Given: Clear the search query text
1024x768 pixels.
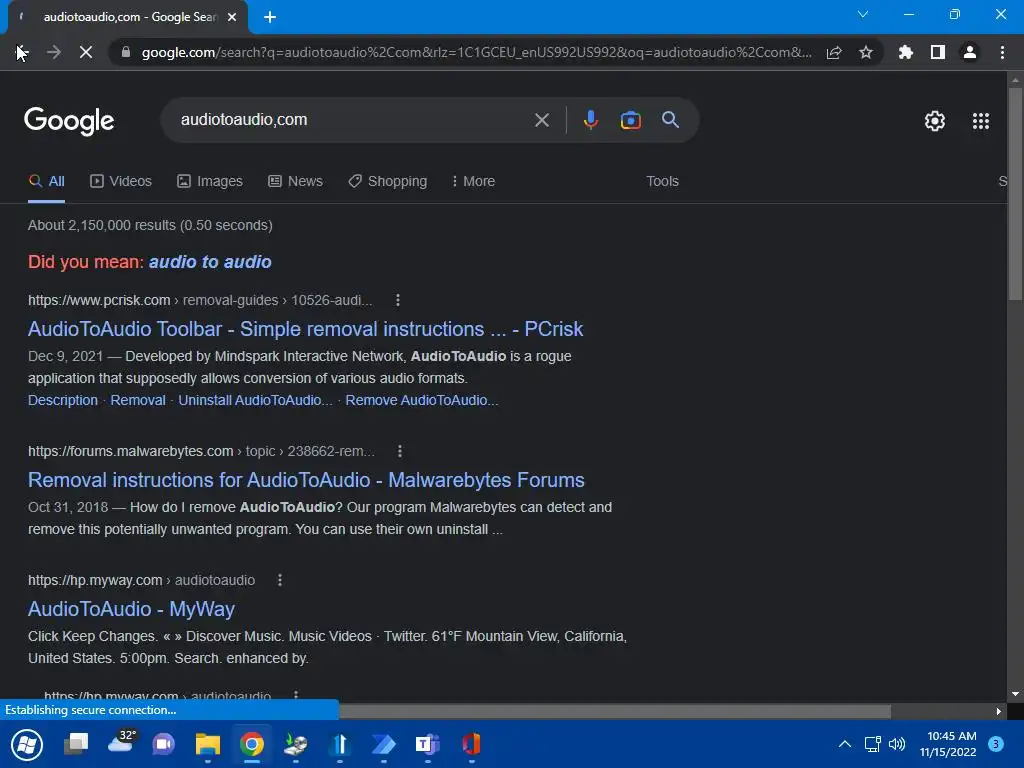Looking at the screenshot, I should coord(541,120).
